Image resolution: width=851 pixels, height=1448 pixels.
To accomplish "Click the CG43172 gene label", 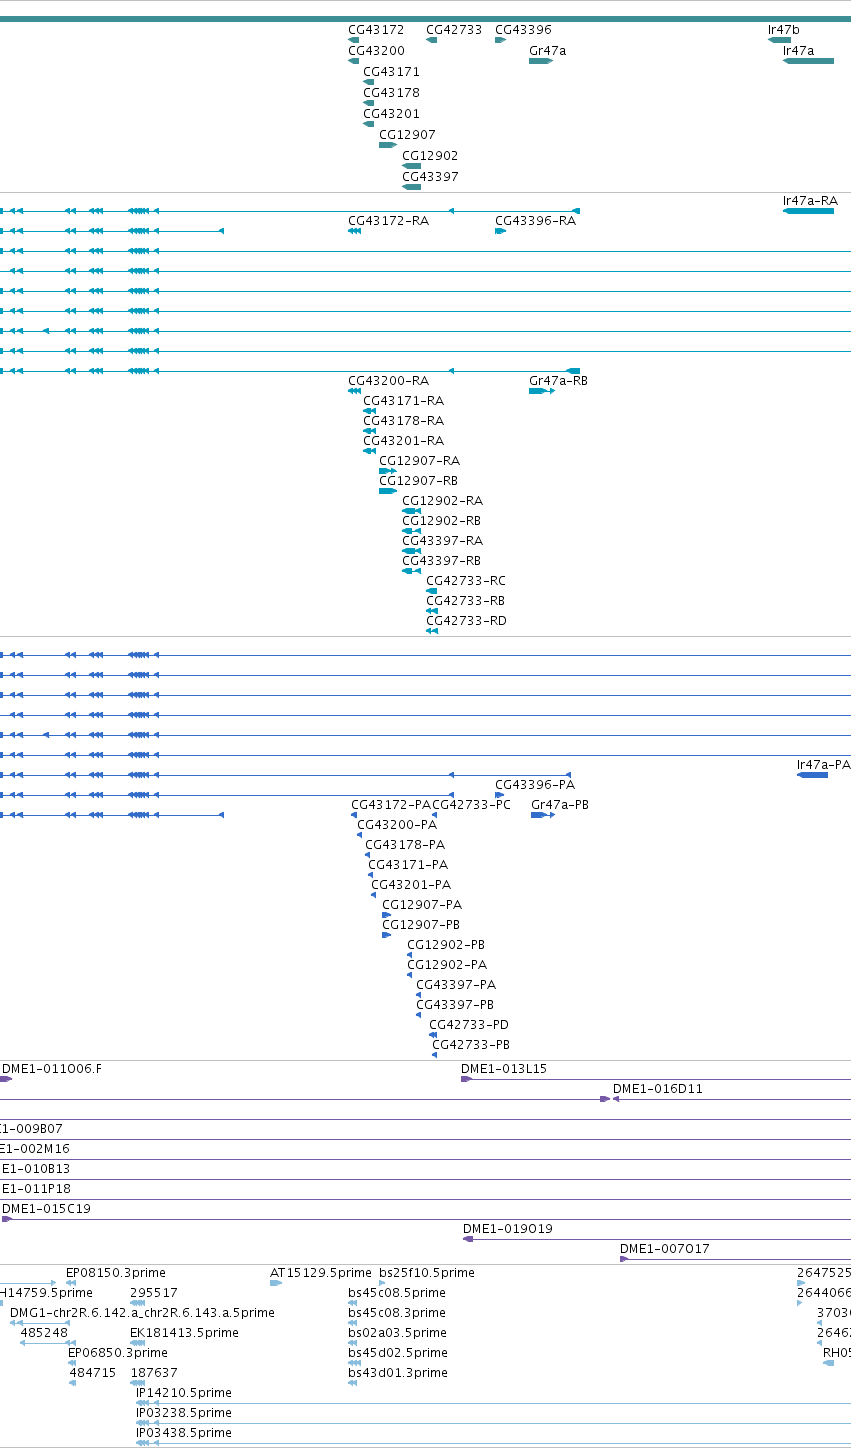I will coord(376,30).
